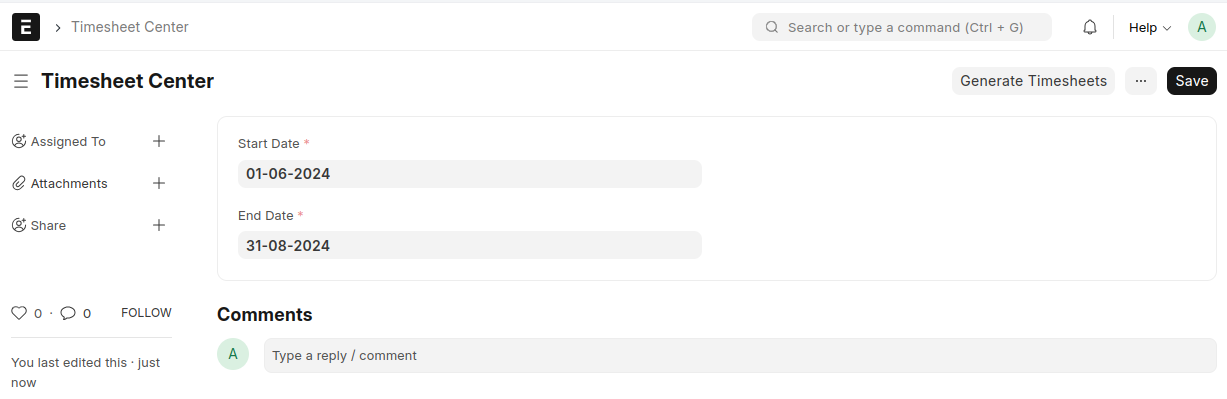Click the Generate Timesheets button

point(1034,81)
